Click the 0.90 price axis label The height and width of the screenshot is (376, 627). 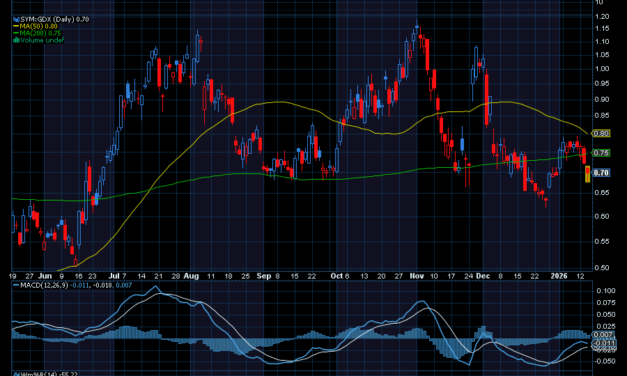click(602, 100)
